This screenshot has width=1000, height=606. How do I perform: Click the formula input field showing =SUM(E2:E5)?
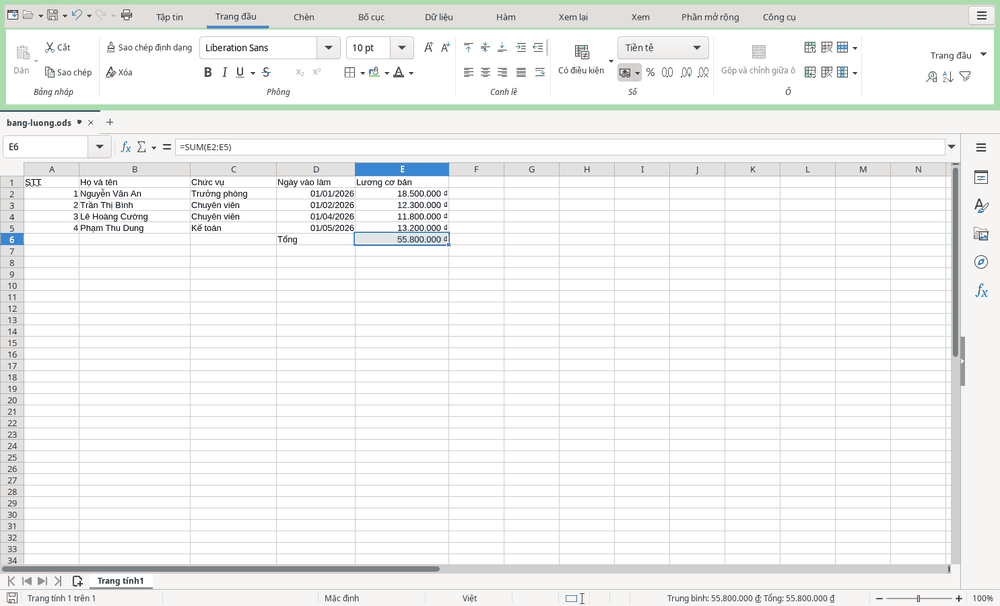[560, 147]
